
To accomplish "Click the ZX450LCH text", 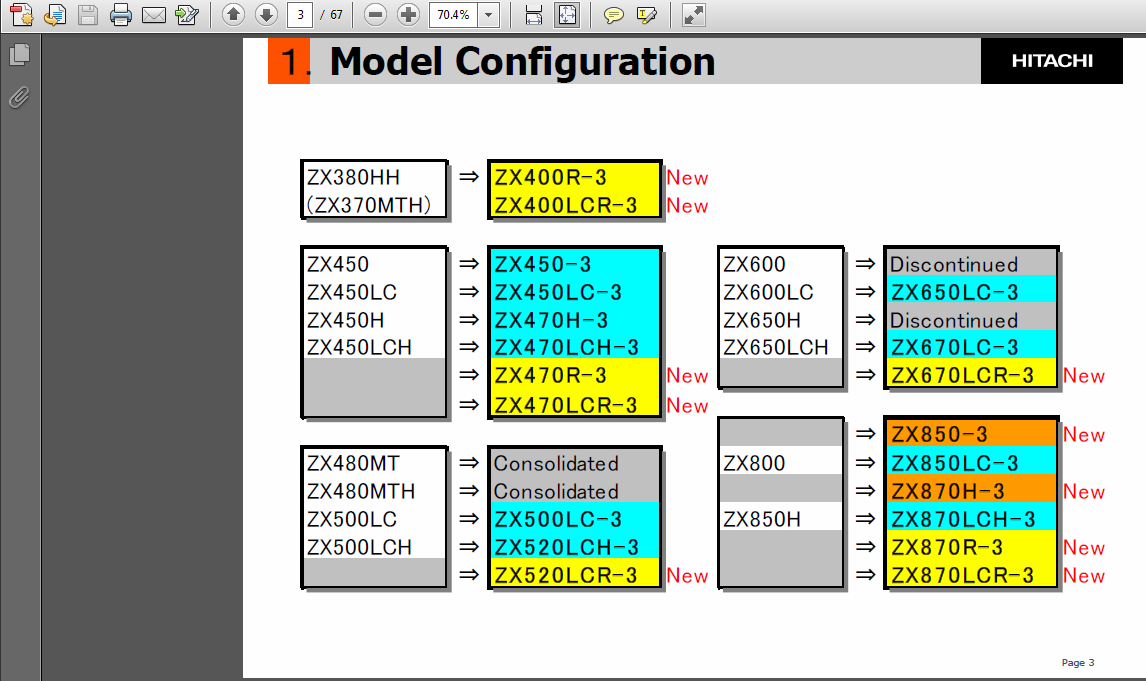I will (360, 347).
